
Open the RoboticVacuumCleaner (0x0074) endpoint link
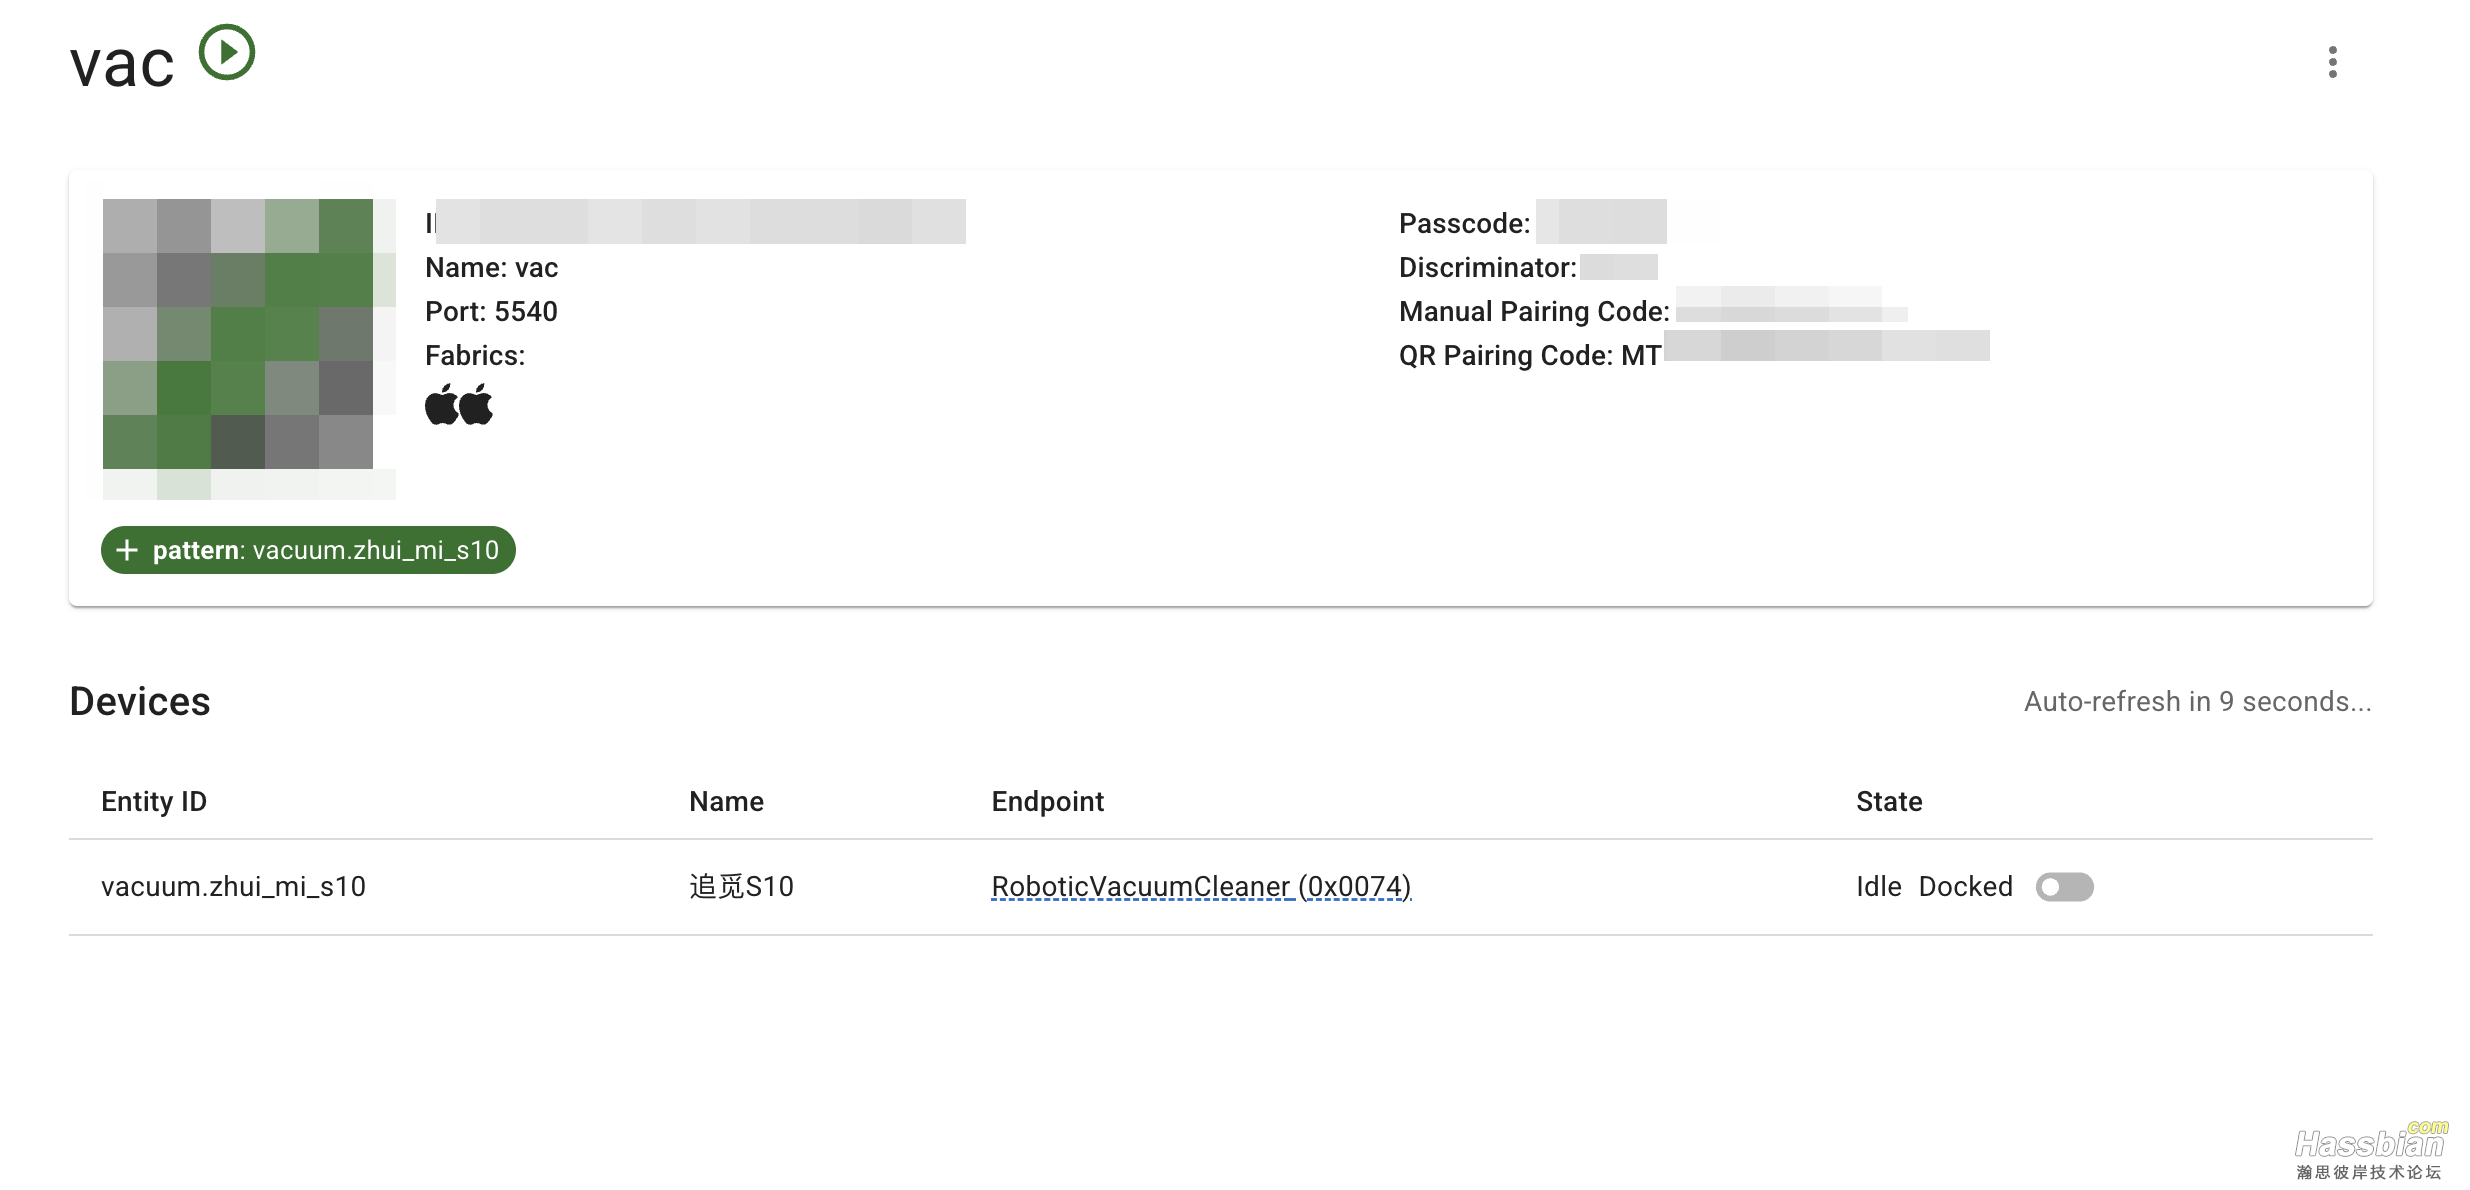click(1201, 887)
